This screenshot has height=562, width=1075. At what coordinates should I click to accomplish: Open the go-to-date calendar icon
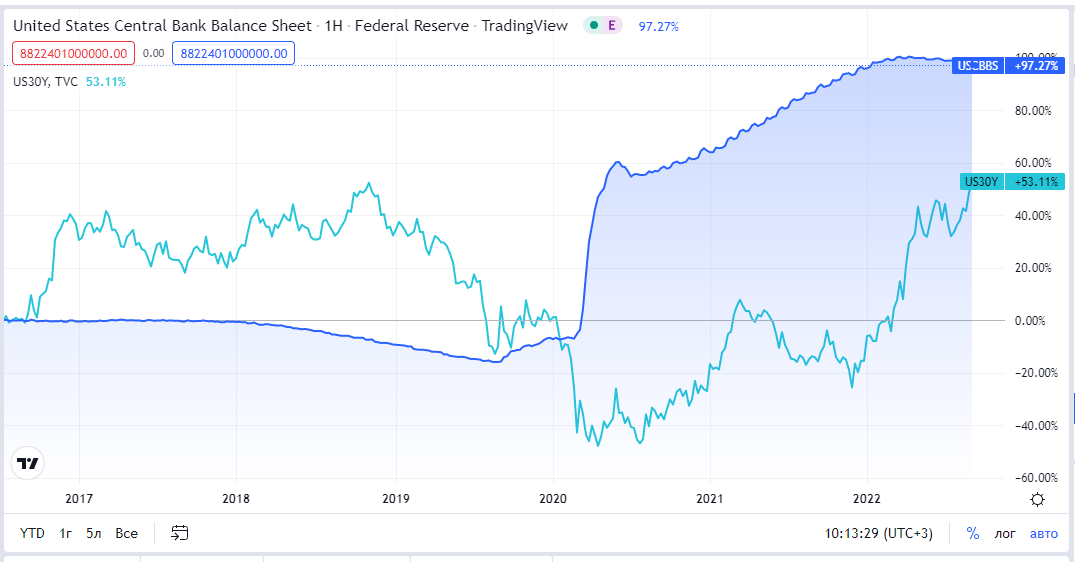click(180, 533)
